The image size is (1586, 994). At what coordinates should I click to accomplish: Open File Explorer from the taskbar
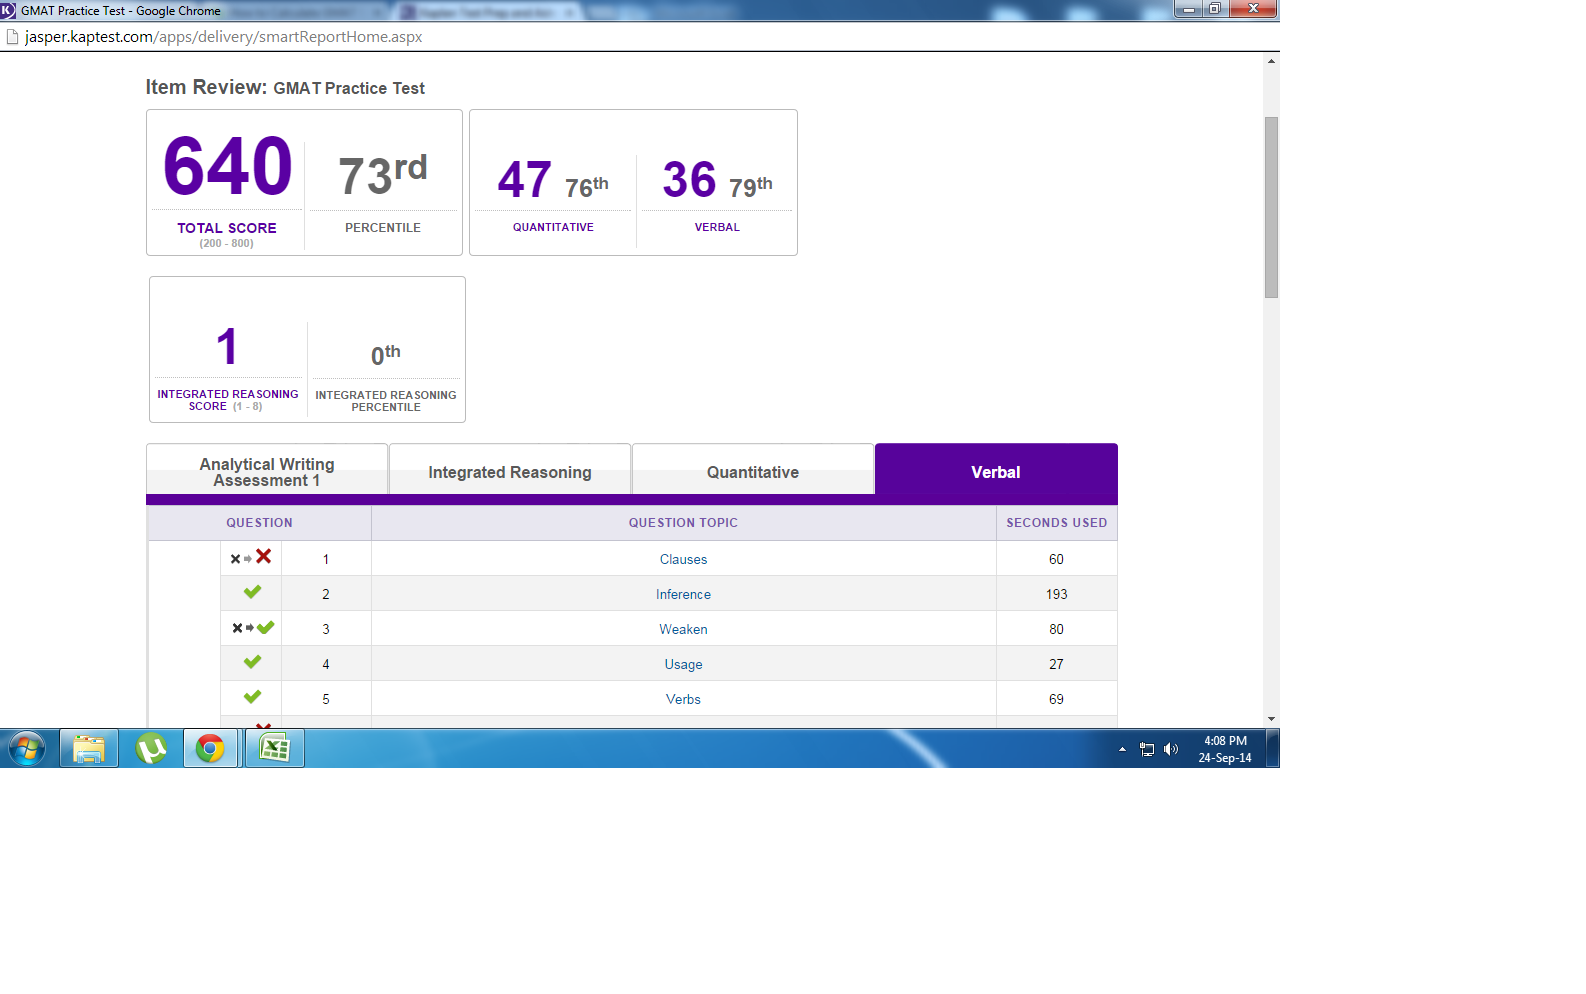coord(89,748)
